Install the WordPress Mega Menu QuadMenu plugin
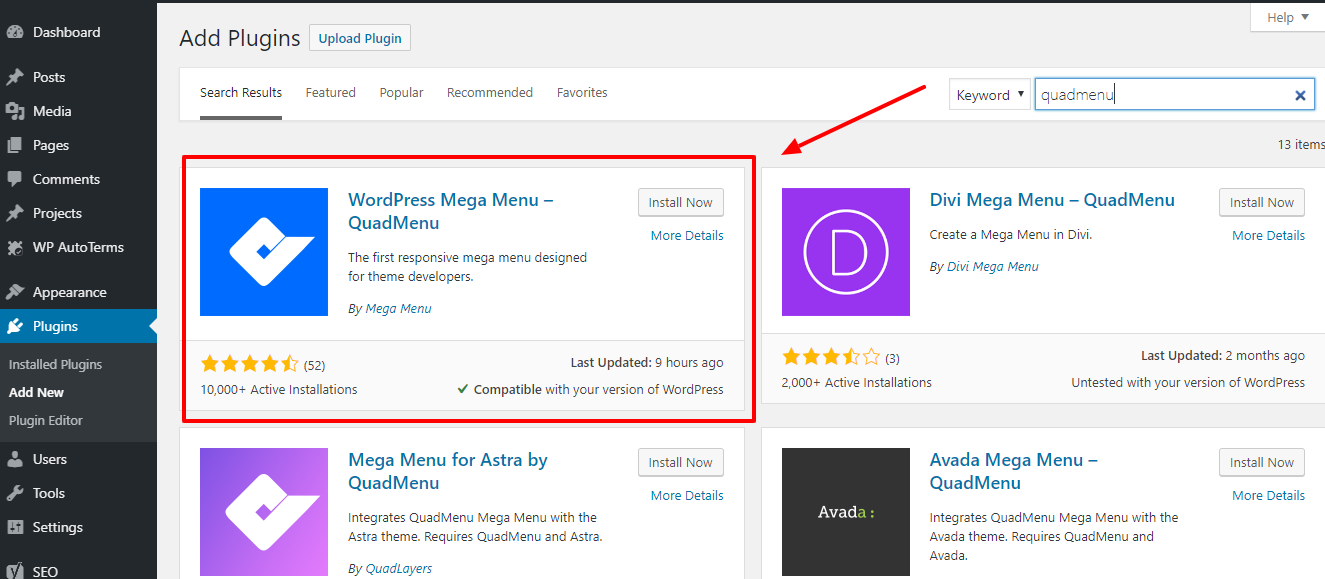Screen dimensions: 1325x579 [x=680, y=202]
